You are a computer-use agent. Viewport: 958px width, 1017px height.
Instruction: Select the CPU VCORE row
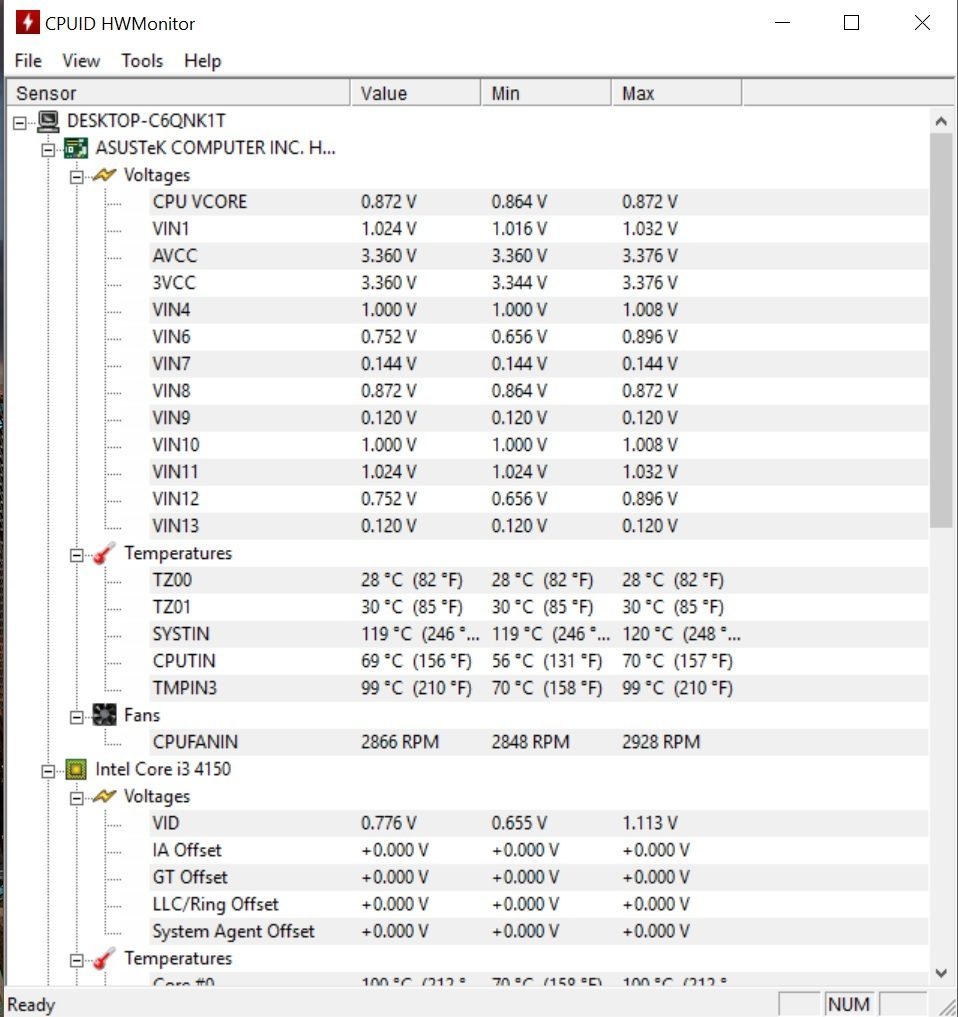click(538, 202)
